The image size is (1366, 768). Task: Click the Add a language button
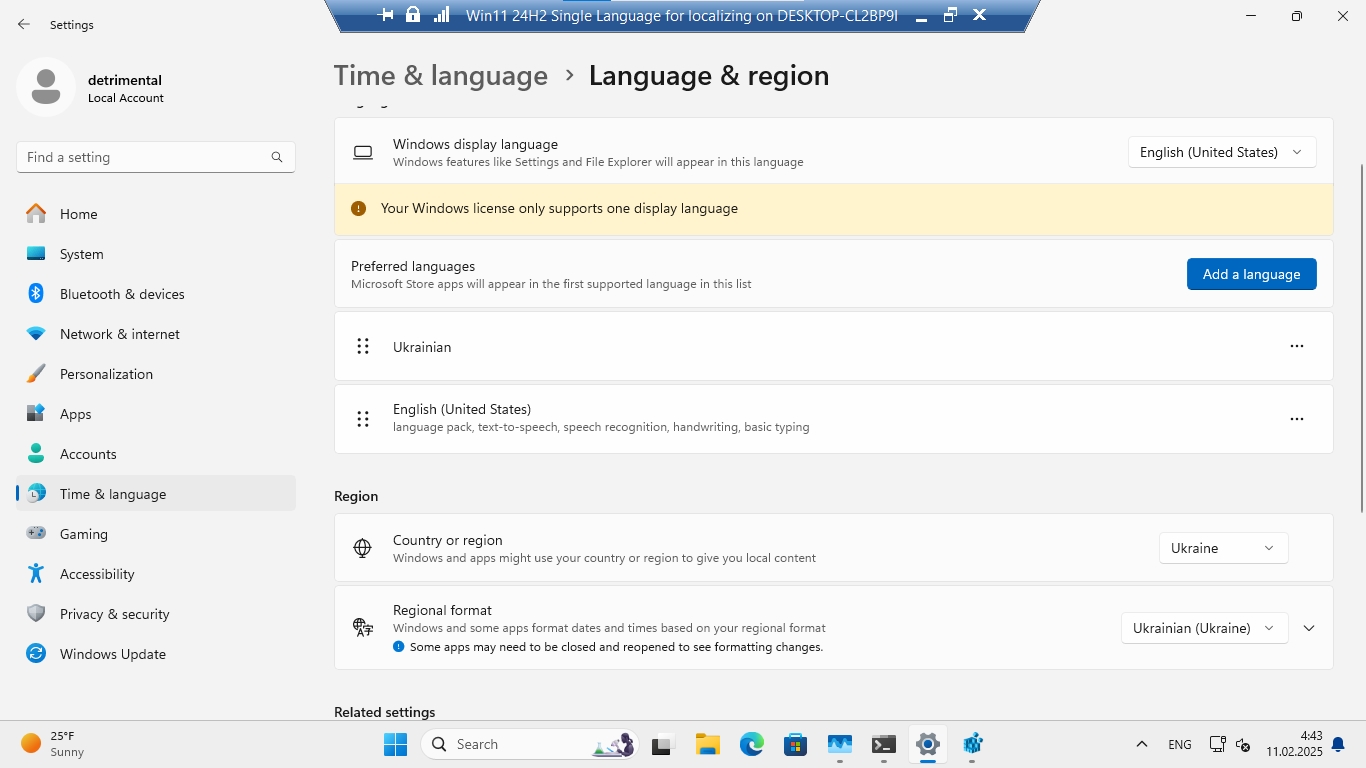coord(1251,274)
